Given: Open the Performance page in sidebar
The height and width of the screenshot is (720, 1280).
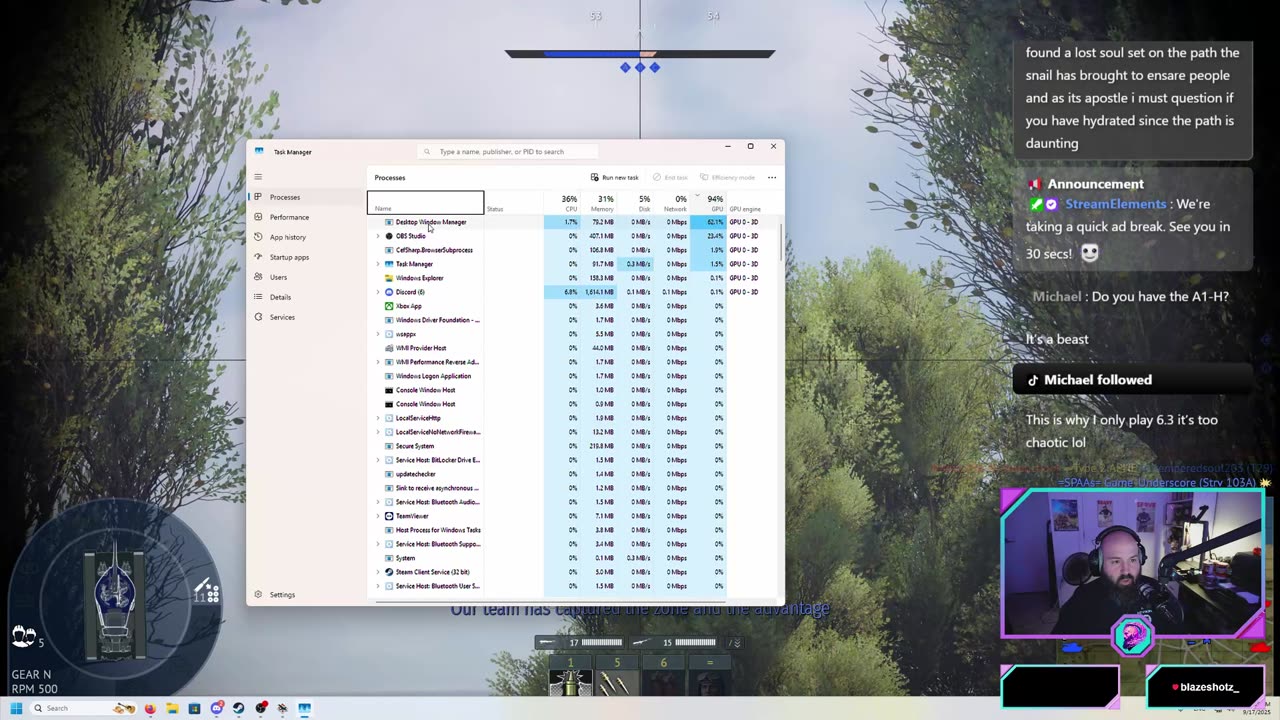Looking at the screenshot, I should [307, 217].
